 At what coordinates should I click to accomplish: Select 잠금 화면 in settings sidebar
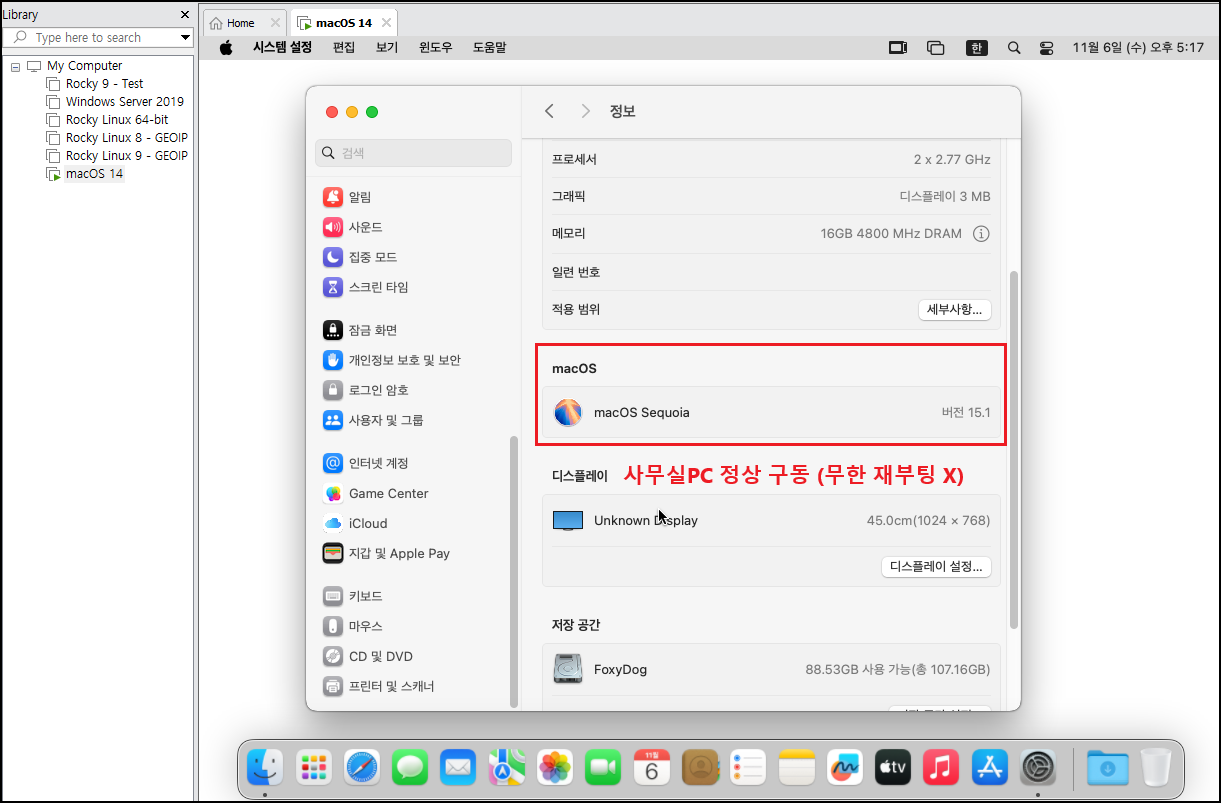tap(360, 330)
